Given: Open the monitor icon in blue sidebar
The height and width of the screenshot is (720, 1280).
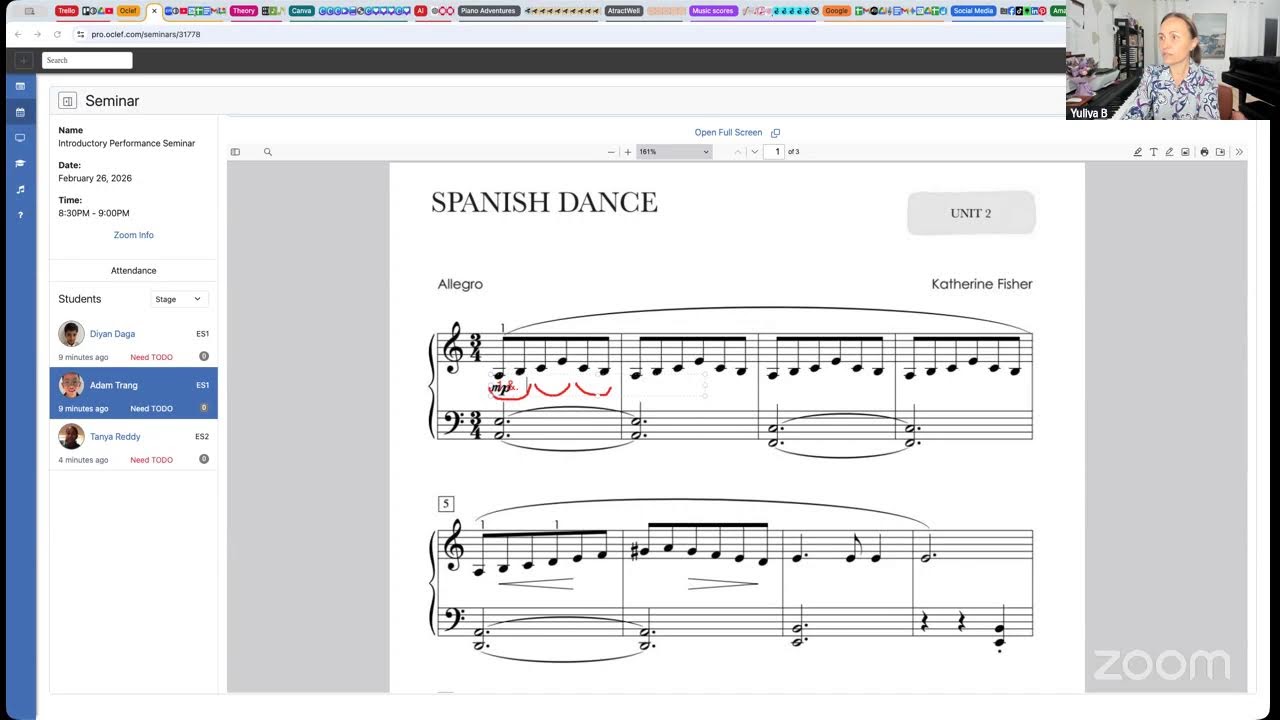Looking at the screenshot, I should click(x=20, y=138).
